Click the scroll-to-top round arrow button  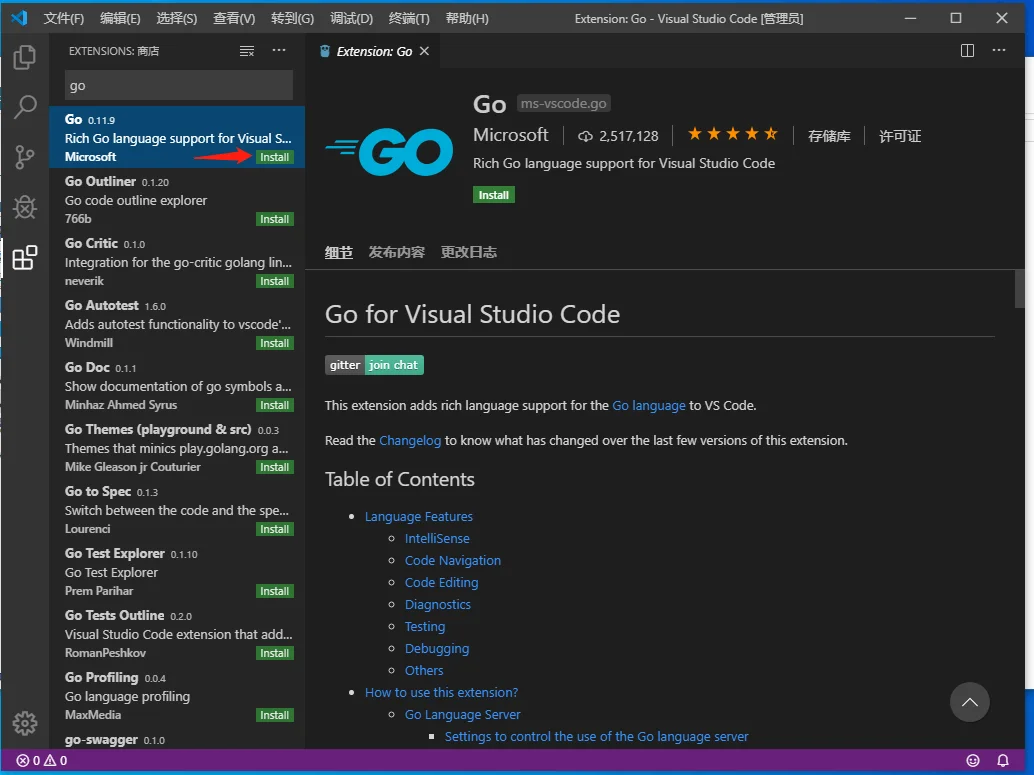tap(969, 702)
